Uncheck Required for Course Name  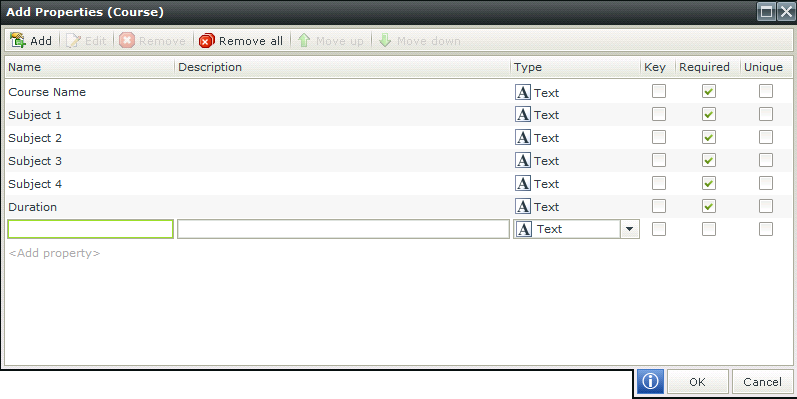click(x=709, y=91)
